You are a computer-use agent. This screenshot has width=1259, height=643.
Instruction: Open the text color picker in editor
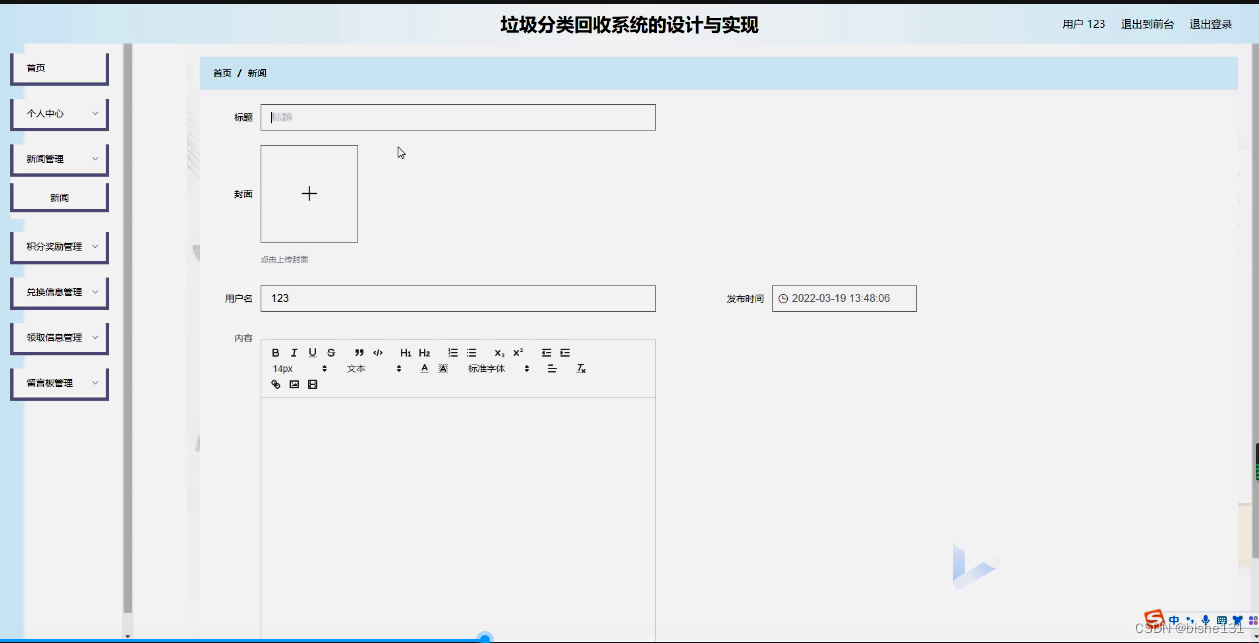pyautogui.click(x=424, y=369)
